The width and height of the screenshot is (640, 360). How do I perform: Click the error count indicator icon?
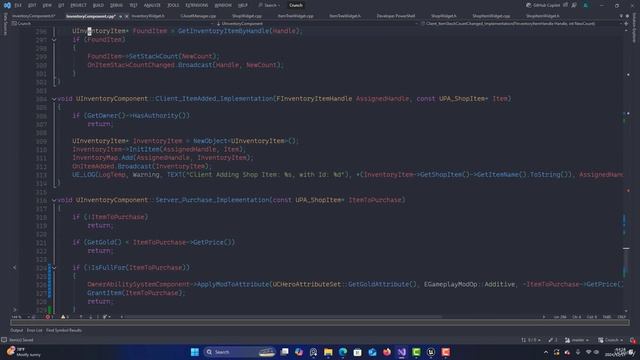coord(48,317)
